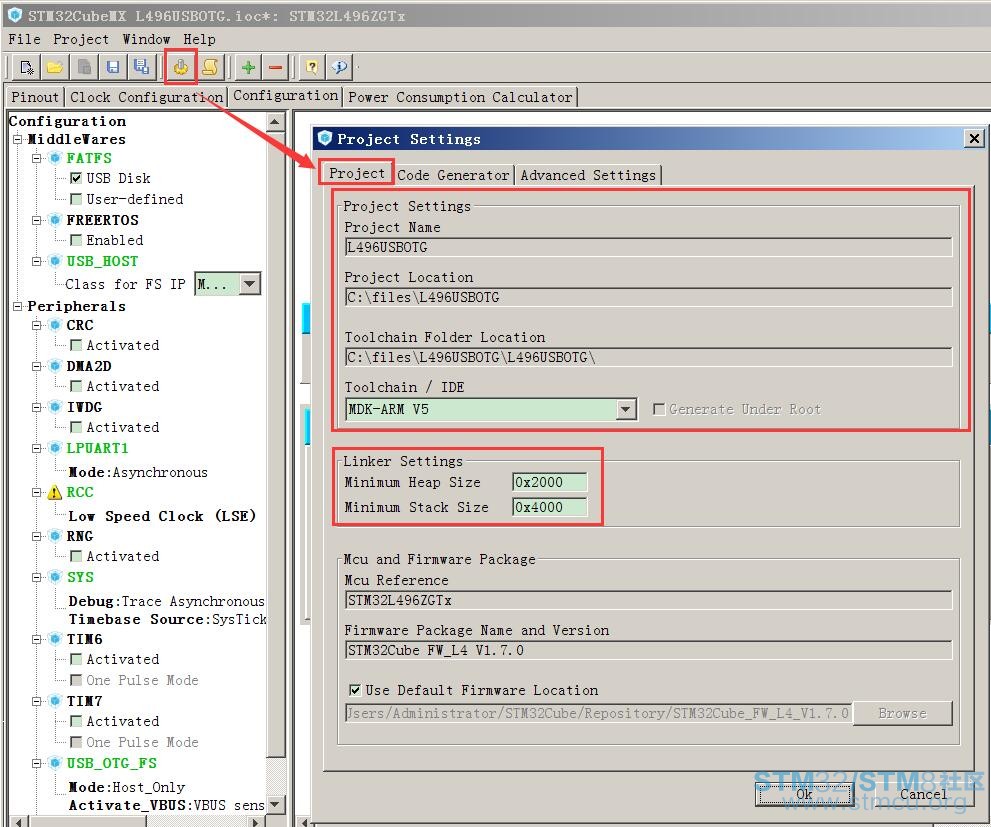Check Activated under TIM7
This screenshot has width=991, height=827.
click(76, 721)
